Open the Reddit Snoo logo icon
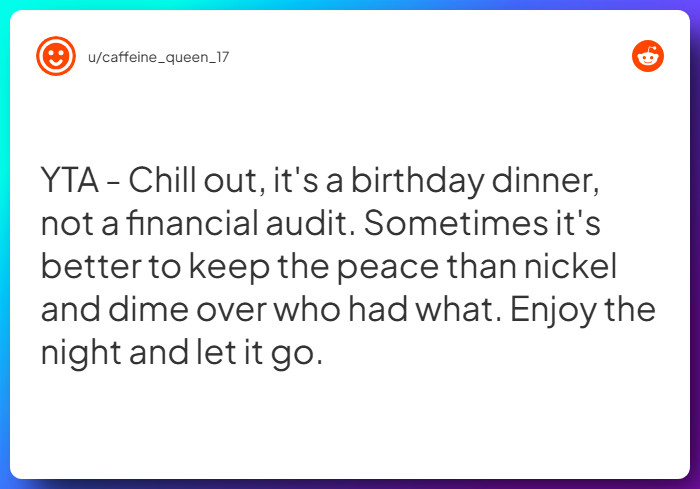The width and height of the screenshot is (700, 489). coord(648,56)
